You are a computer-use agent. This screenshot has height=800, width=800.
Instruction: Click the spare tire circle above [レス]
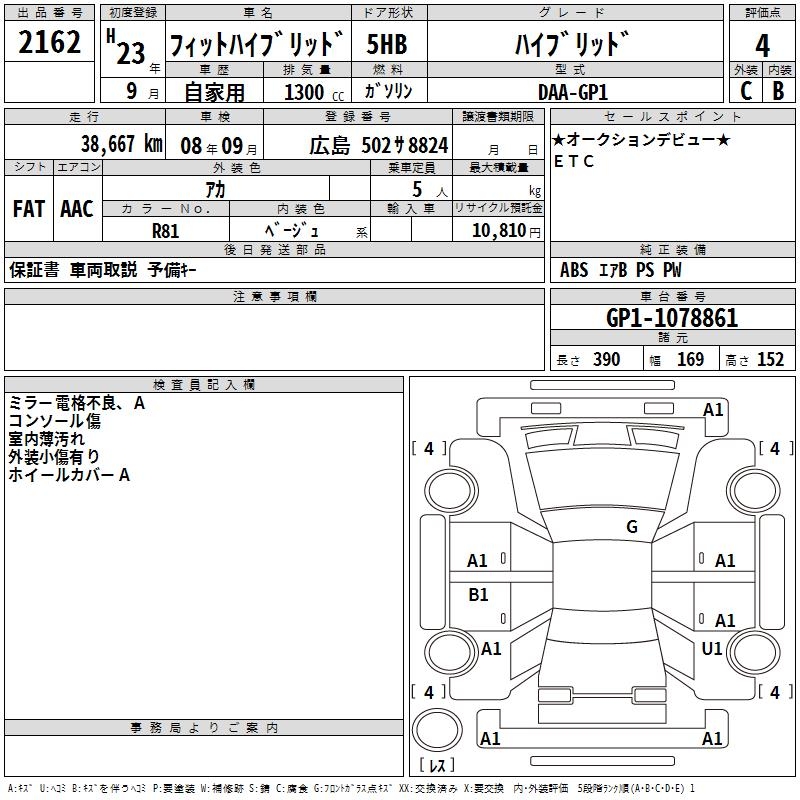[x=437, y=729]
